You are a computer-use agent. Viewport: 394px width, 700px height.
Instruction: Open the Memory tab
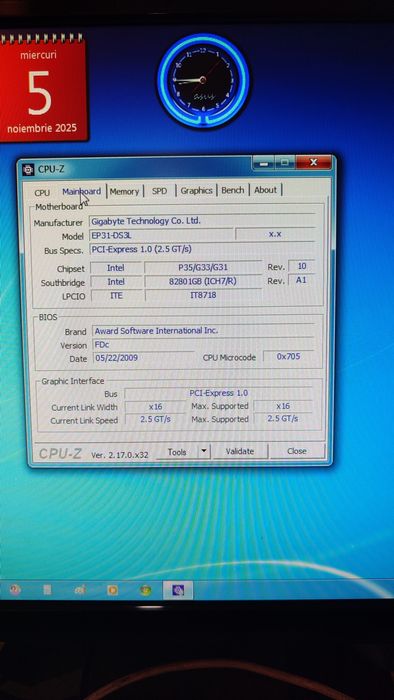click(x=124, y=191)
